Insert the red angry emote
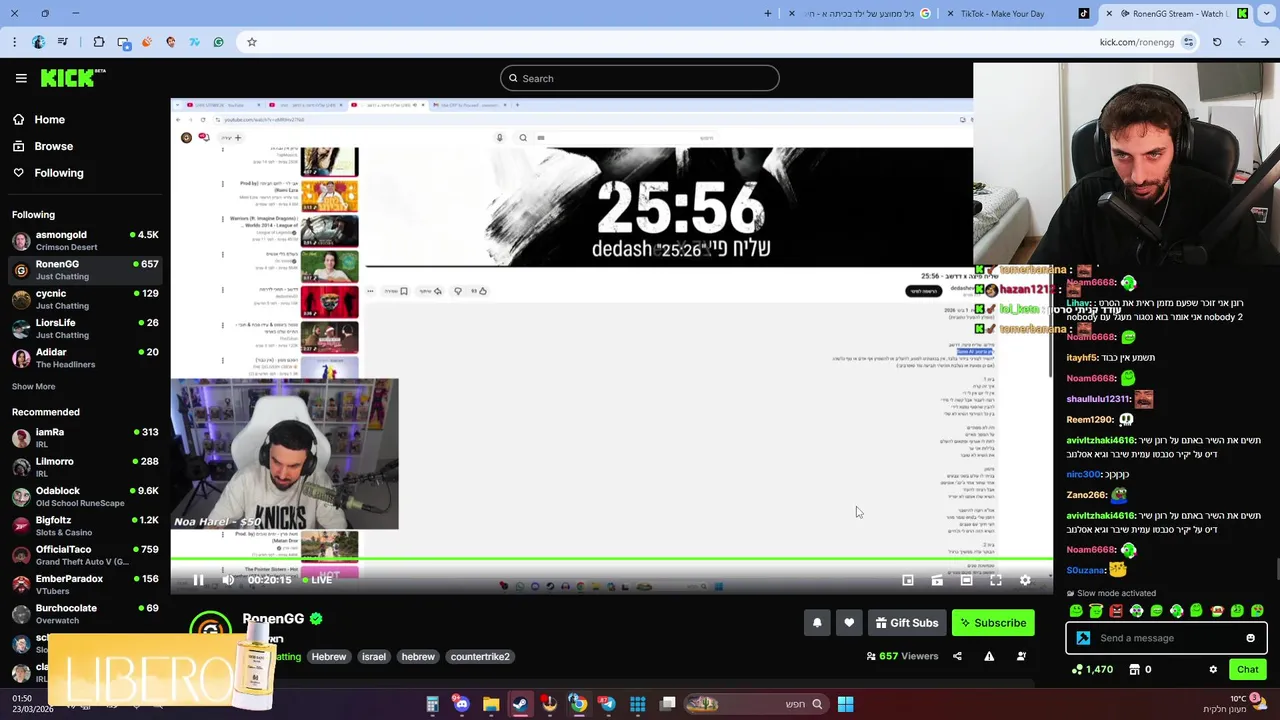Viewport: 1280px width, 720px height. pyautogui.click(x=1116, y=611)
